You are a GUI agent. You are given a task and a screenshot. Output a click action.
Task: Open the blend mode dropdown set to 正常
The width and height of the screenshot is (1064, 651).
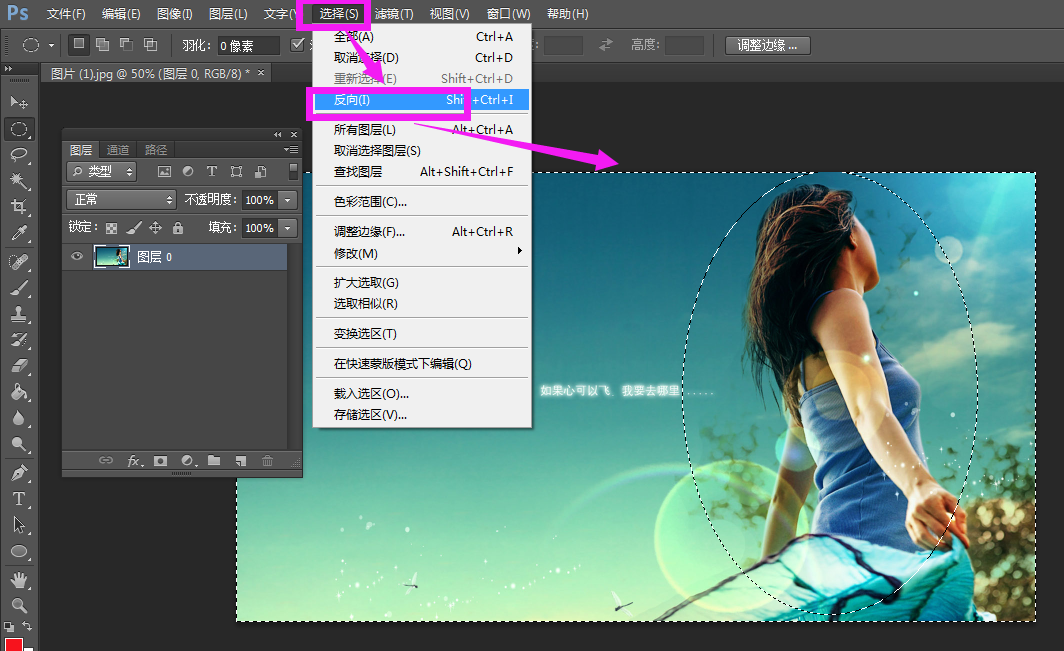point(120,199)
